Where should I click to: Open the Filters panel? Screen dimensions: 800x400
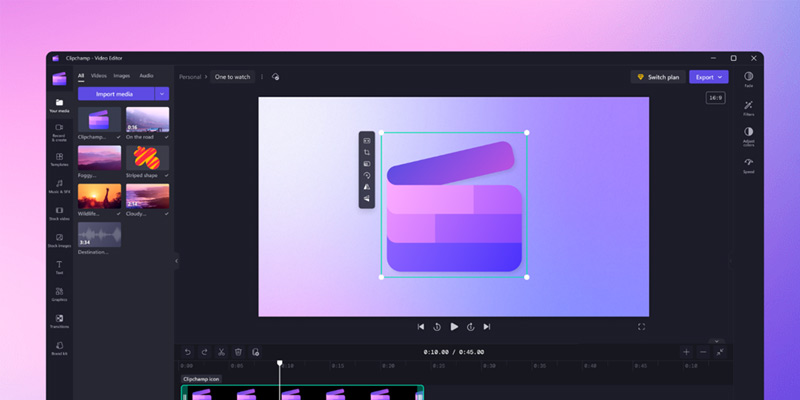pos(748,108)
